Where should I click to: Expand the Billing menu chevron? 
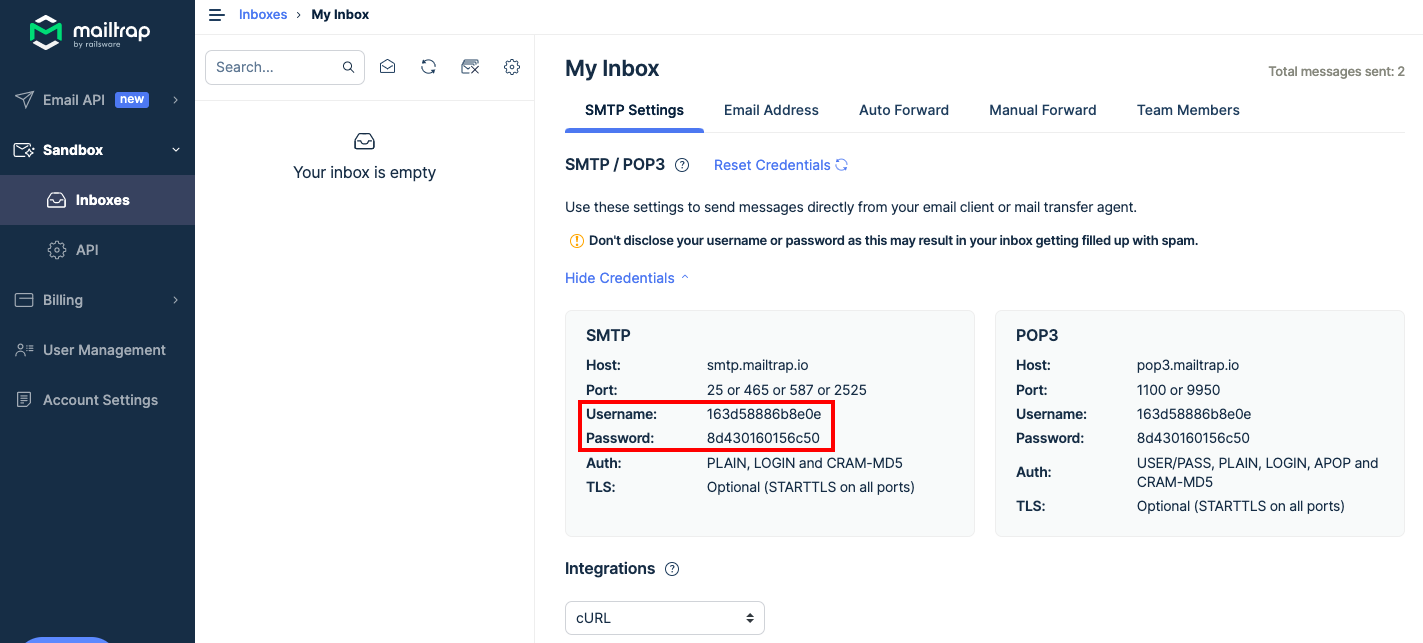coord(176,300)
